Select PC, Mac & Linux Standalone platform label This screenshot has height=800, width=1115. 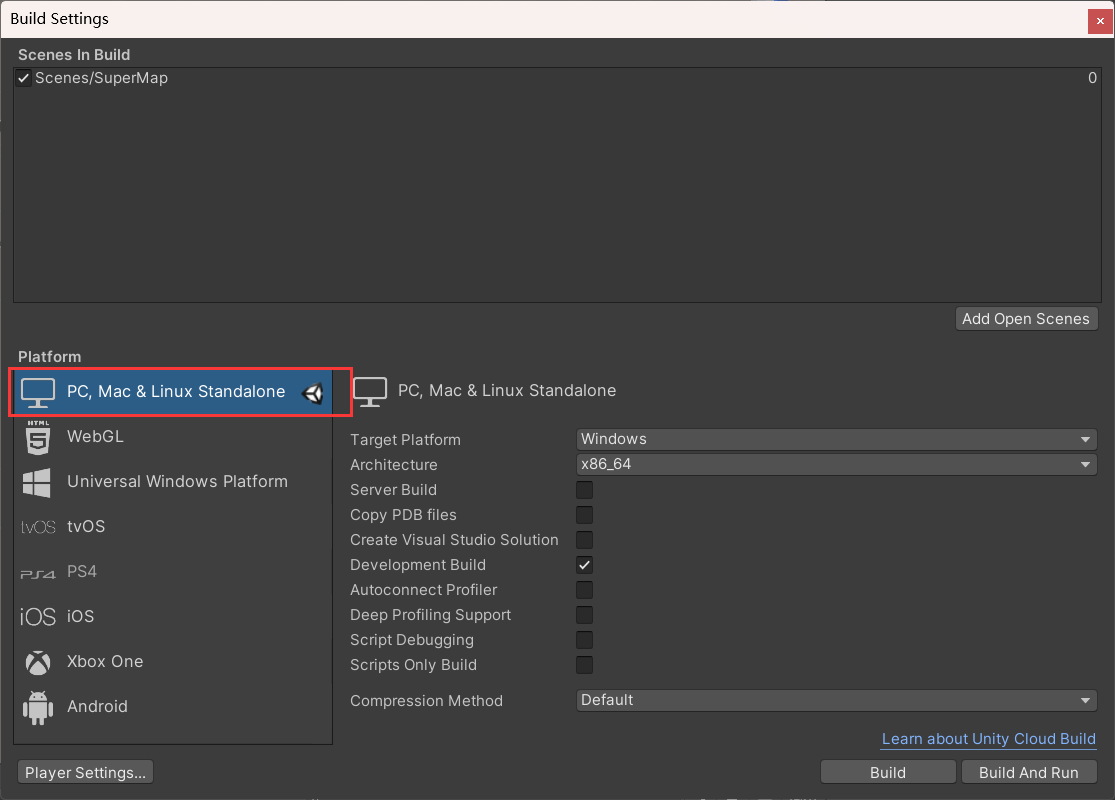point(176,392)
